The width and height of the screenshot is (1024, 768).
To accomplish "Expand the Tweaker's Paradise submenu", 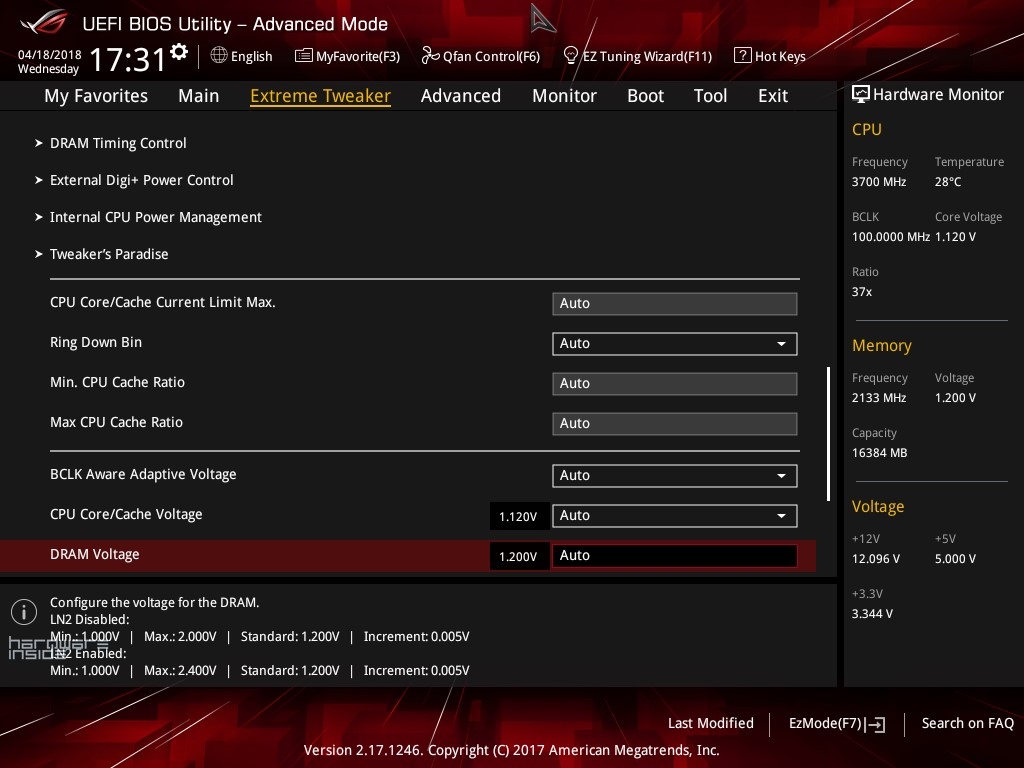I will (x=109, y=254).
